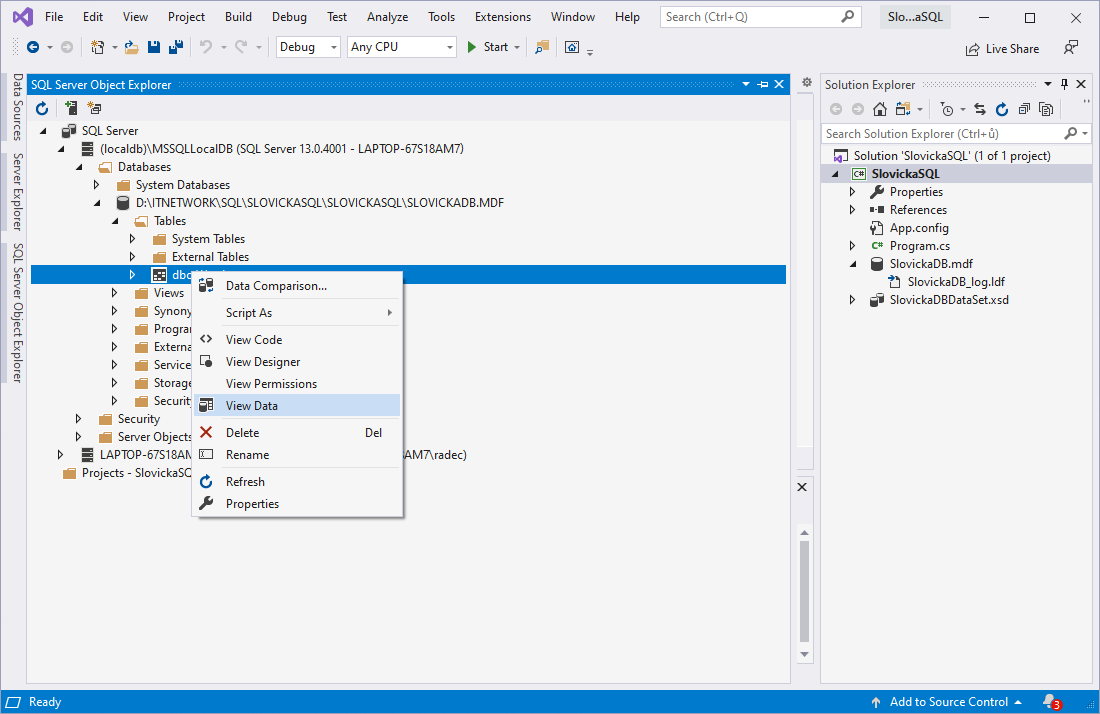Select View Designer in the context menu
This screenshot has width=1100, height=714.
297,361
